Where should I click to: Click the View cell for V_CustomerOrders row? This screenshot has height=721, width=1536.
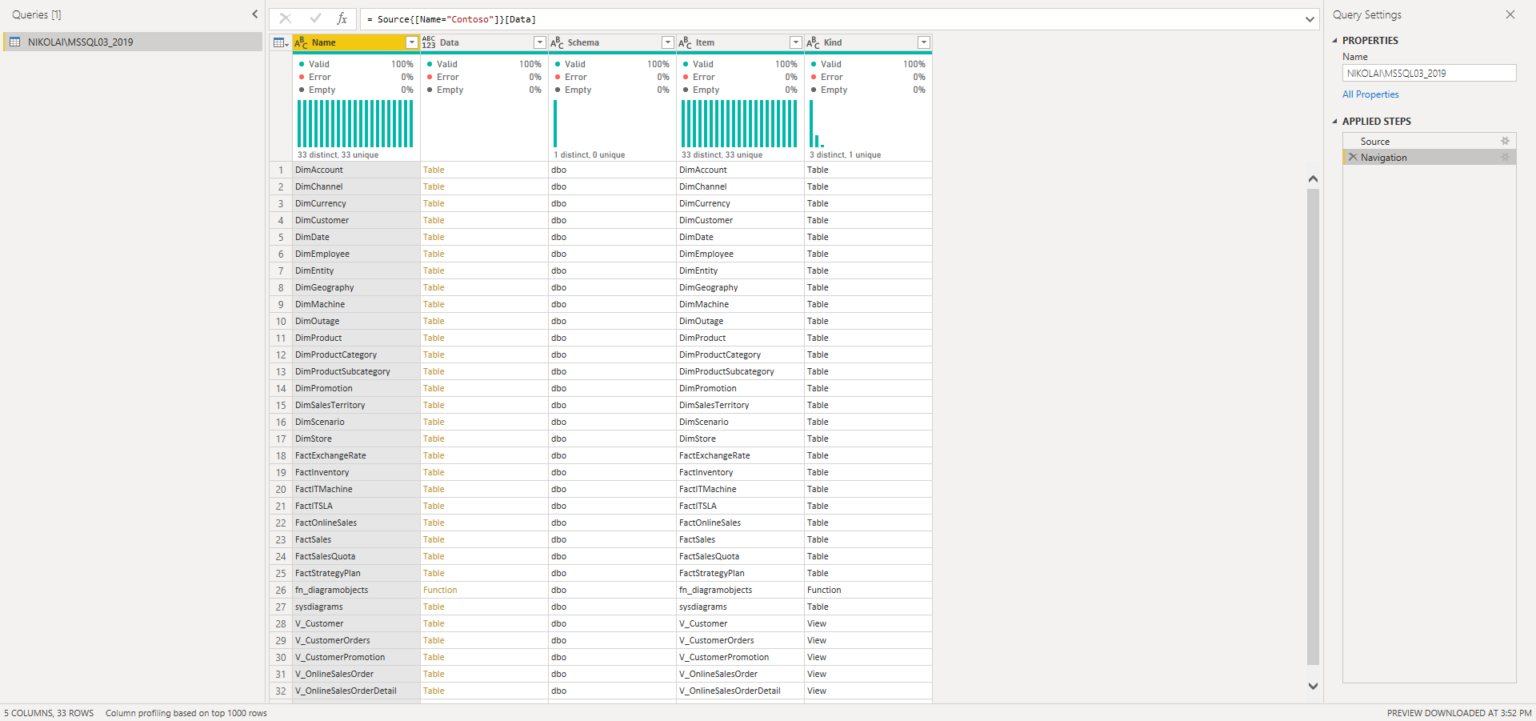(x=868, y=640)
